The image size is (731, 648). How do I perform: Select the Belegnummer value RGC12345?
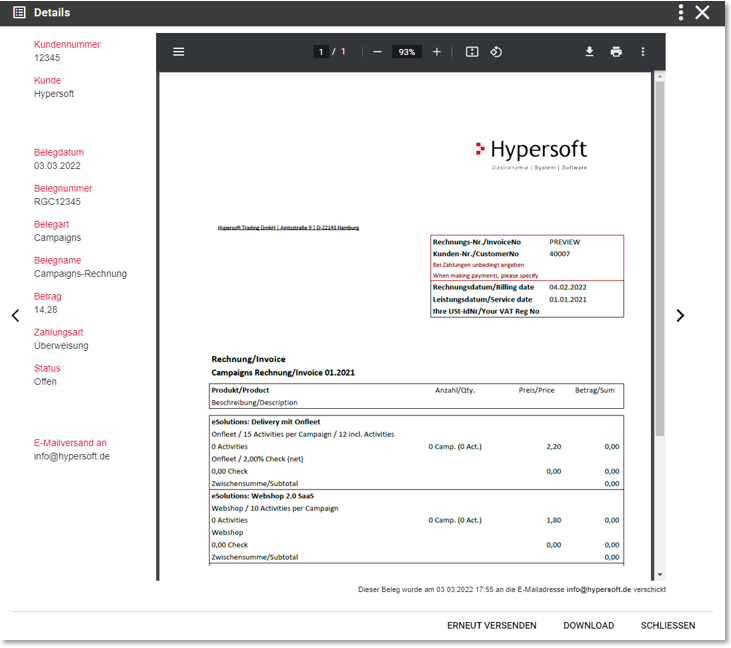pos(57,202)
